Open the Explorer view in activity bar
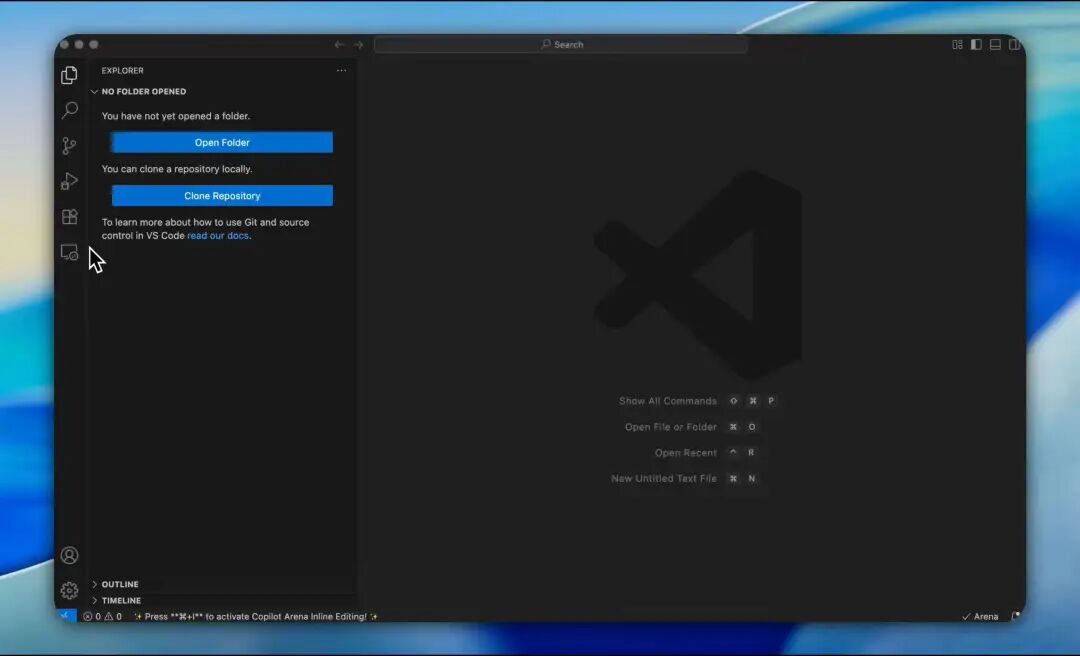Image resolution: width=1080 pixels, height=656 pixels. [69, 74]
